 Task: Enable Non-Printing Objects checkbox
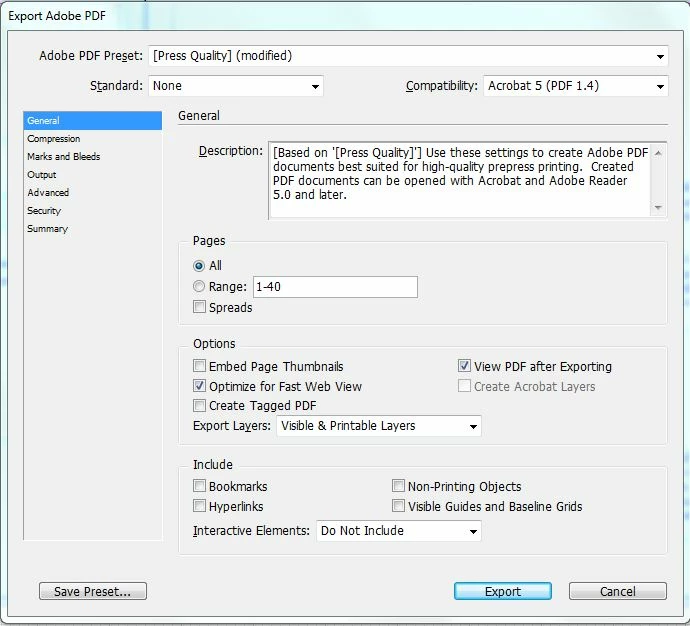pyautogui.click(x=398, y=486)
